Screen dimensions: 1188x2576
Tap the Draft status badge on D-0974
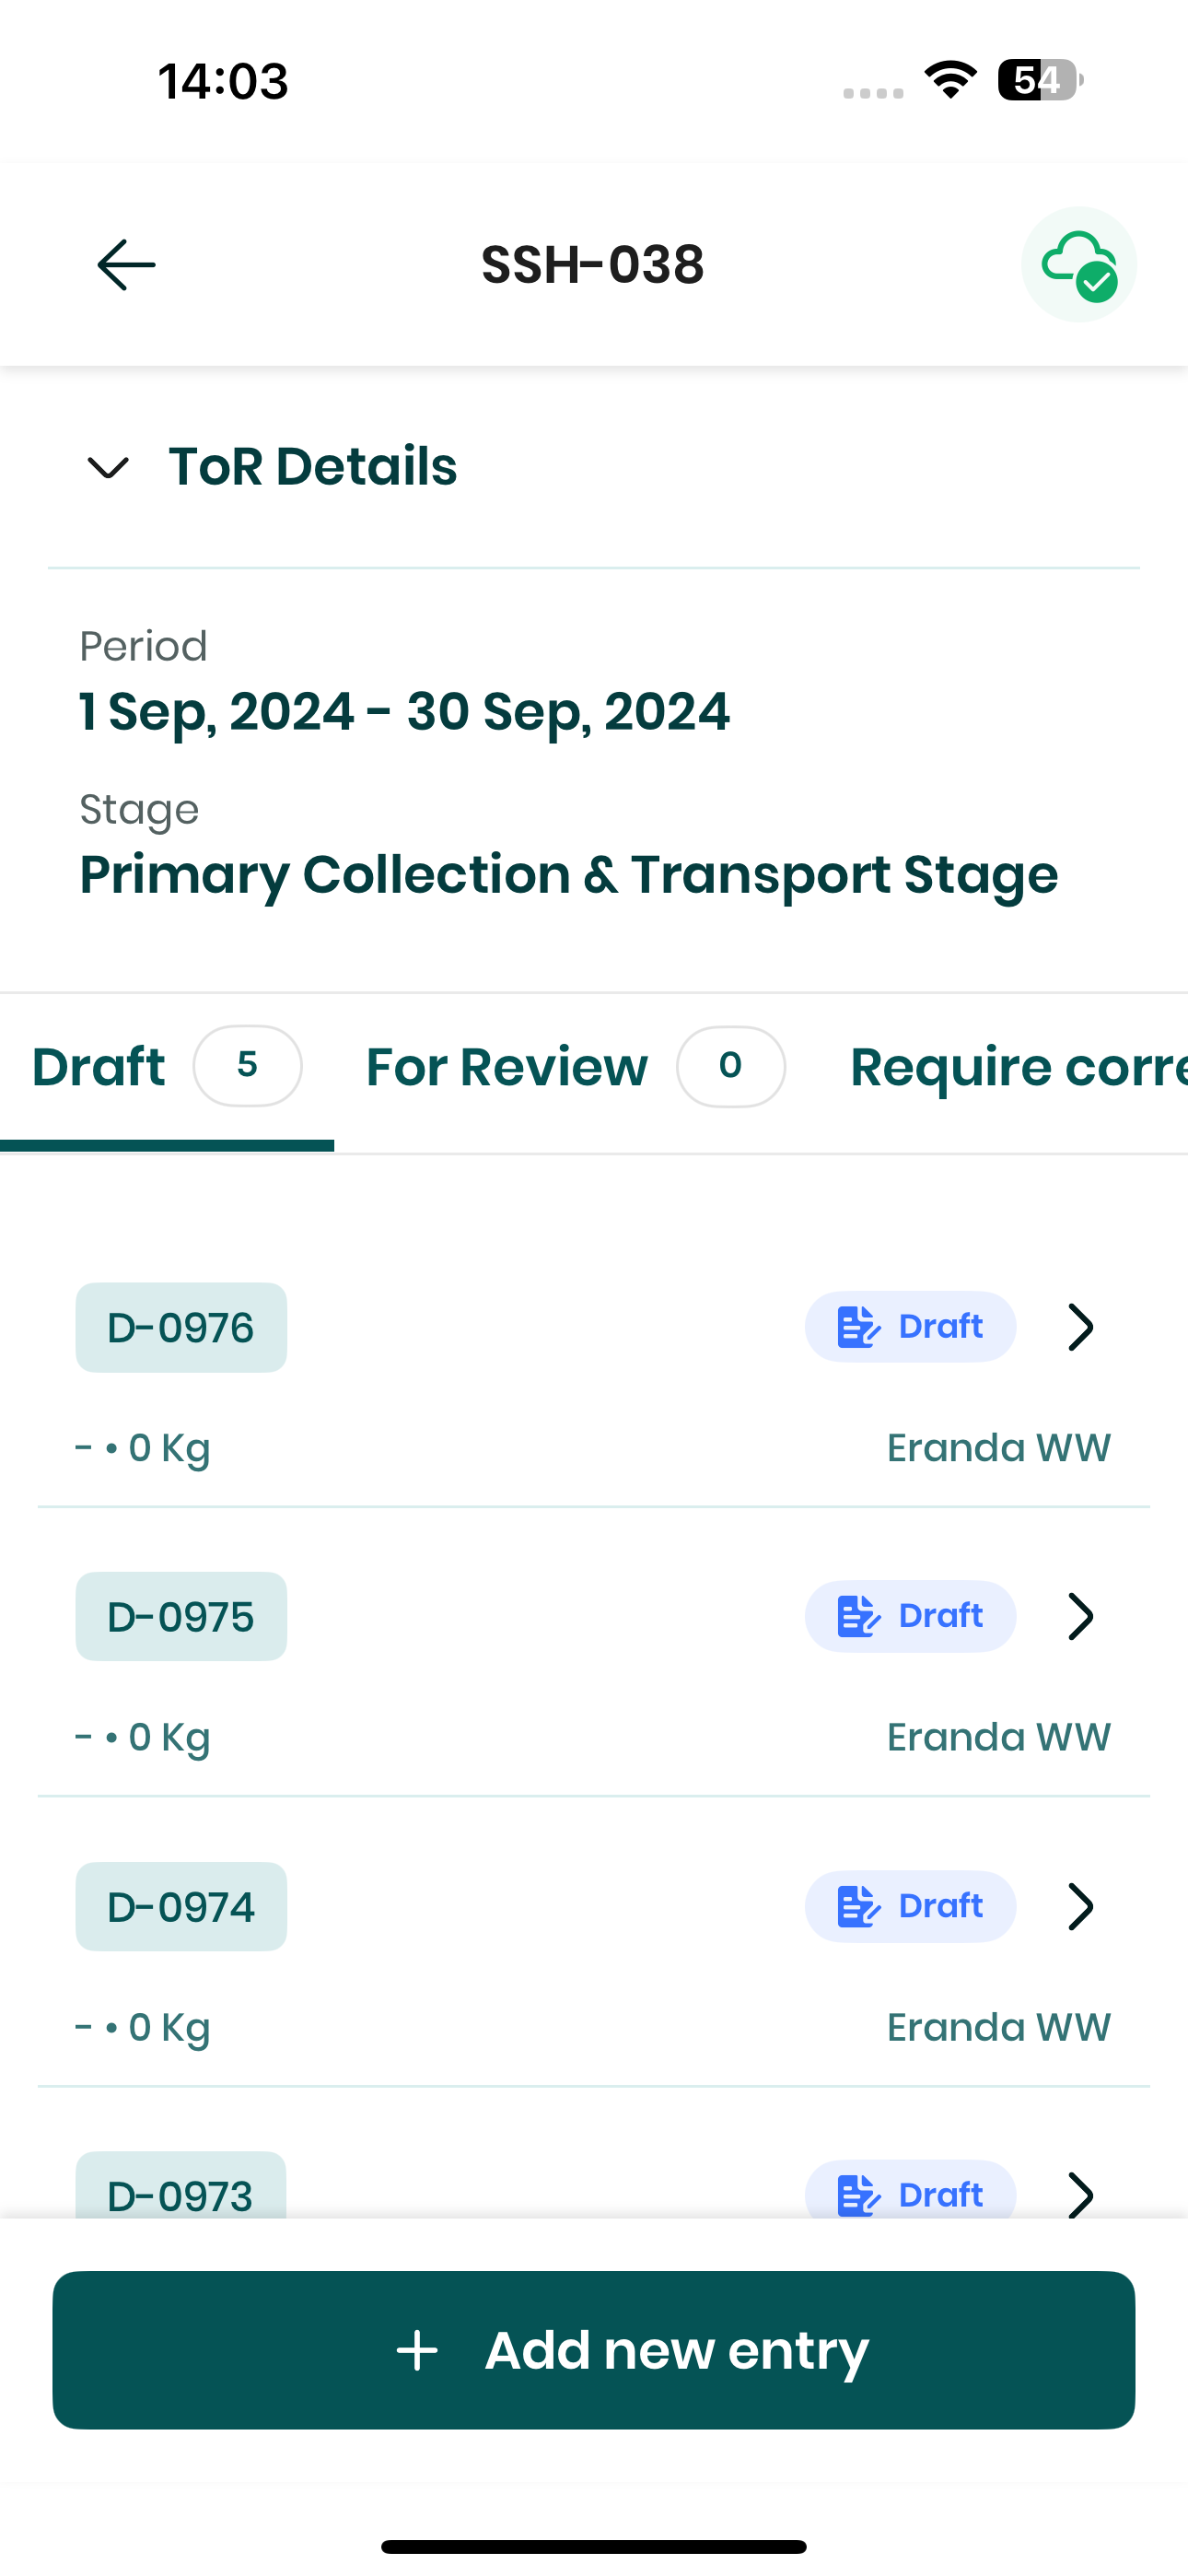coord(910,1906)
